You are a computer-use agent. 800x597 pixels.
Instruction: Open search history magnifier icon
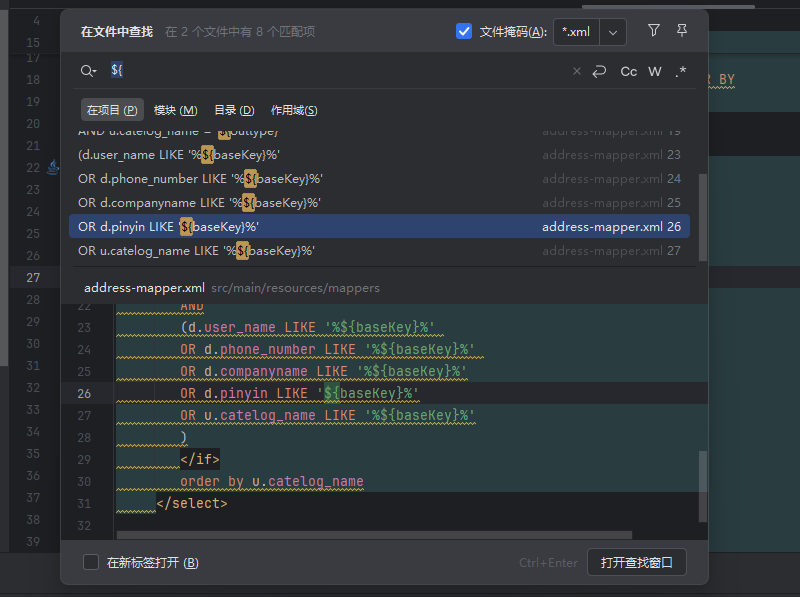click(88, 71)
